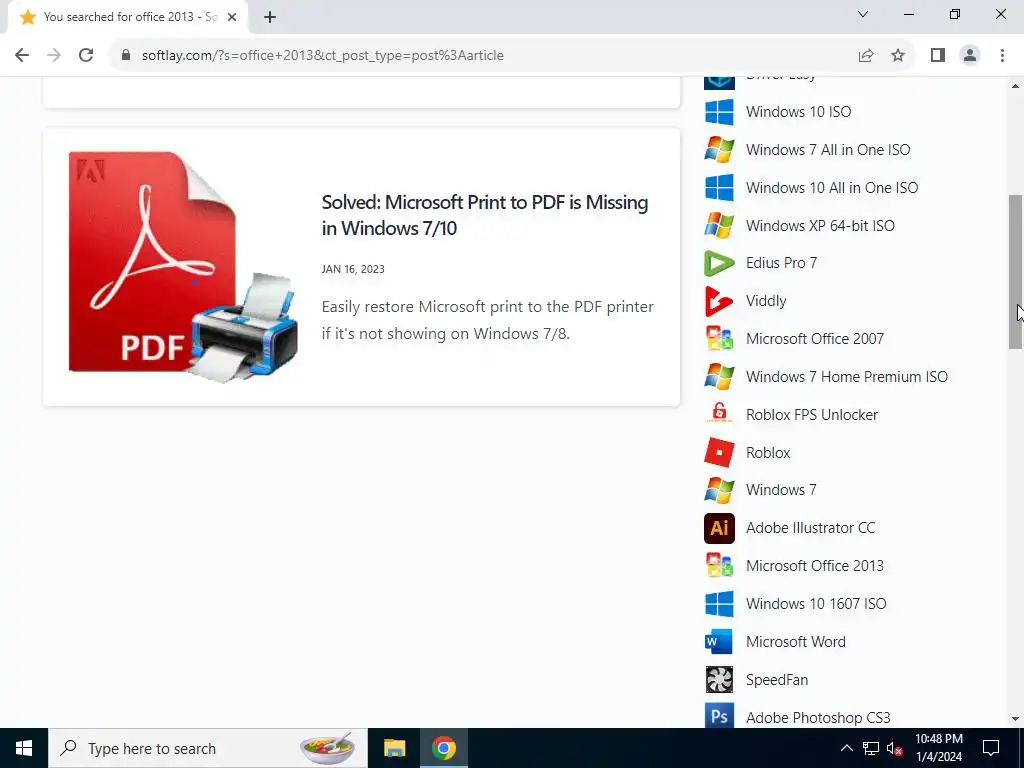Click the scrollbar down arrow
This screenshot has width=1024, height=768.
[x=1016, y=719]
